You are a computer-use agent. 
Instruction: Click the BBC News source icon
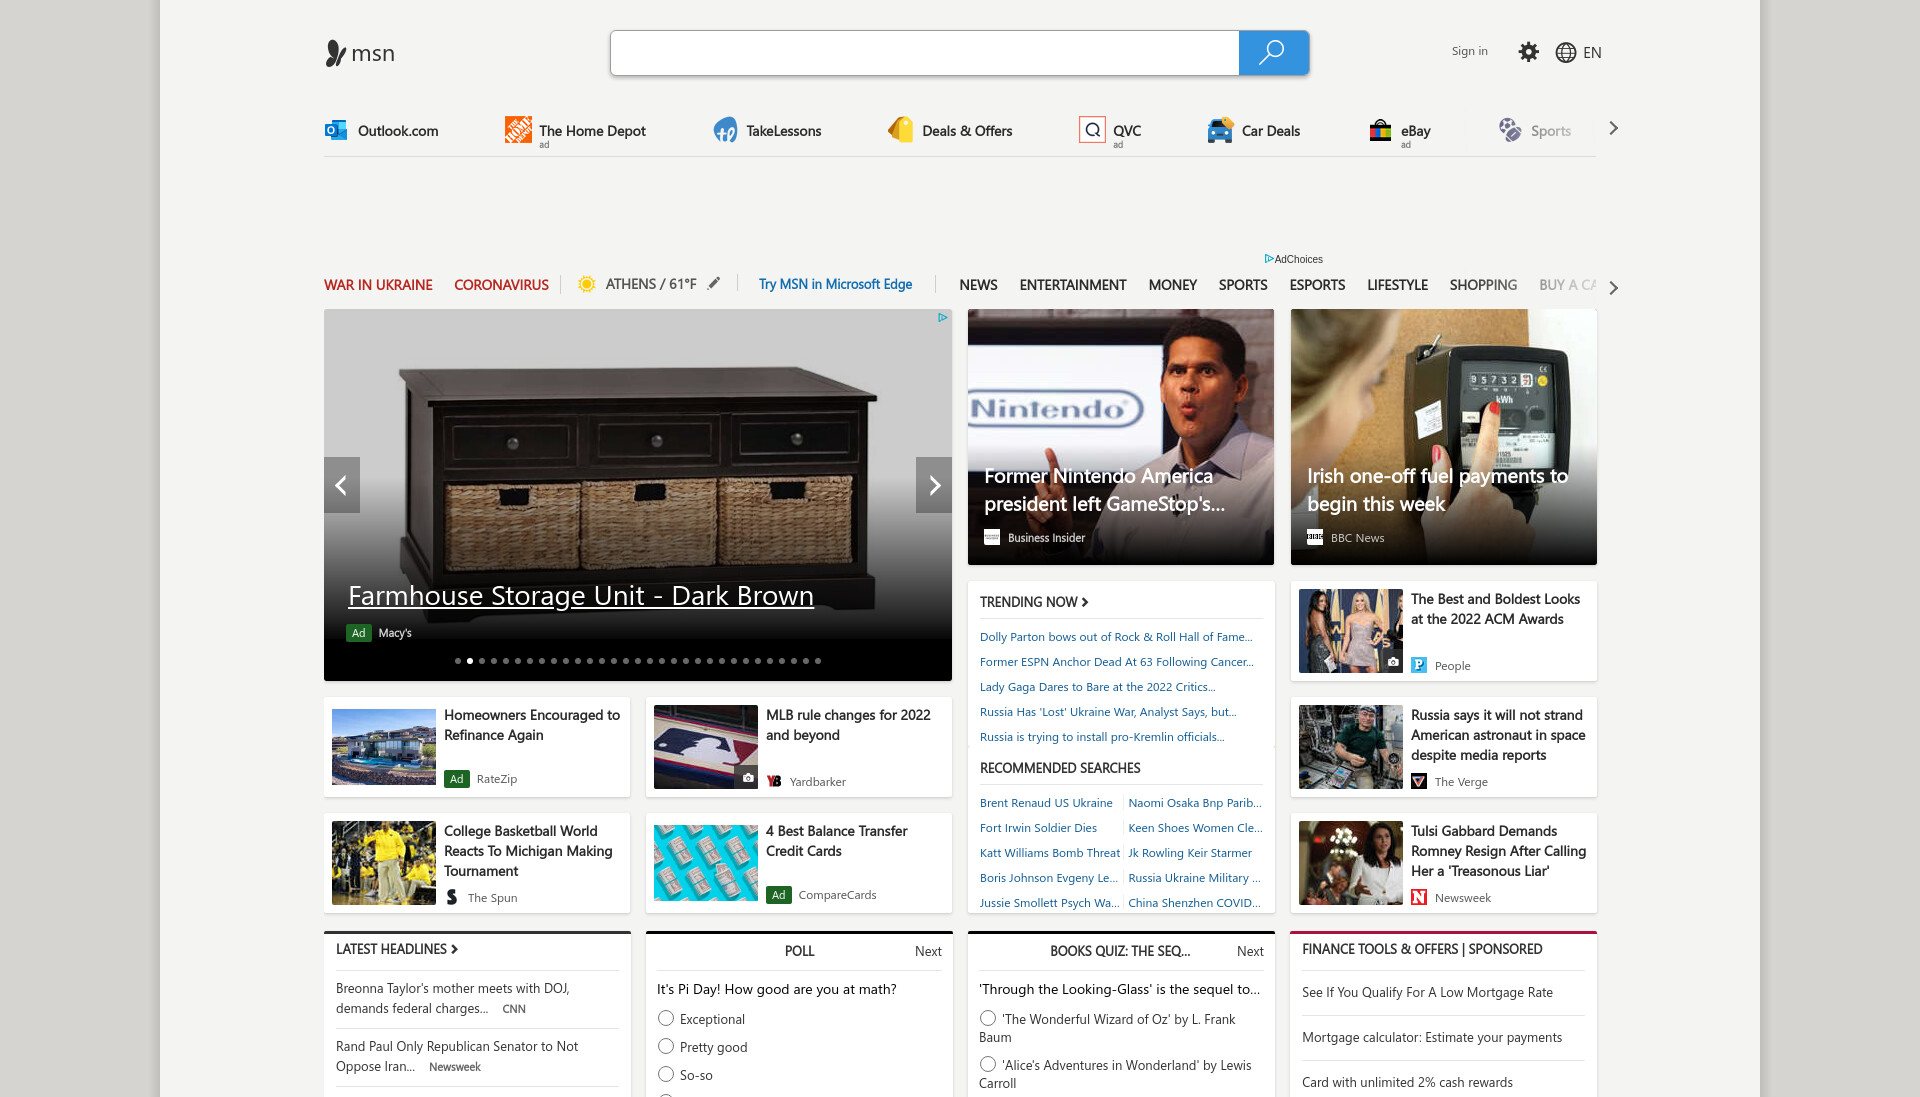[x=1315, y=537]
